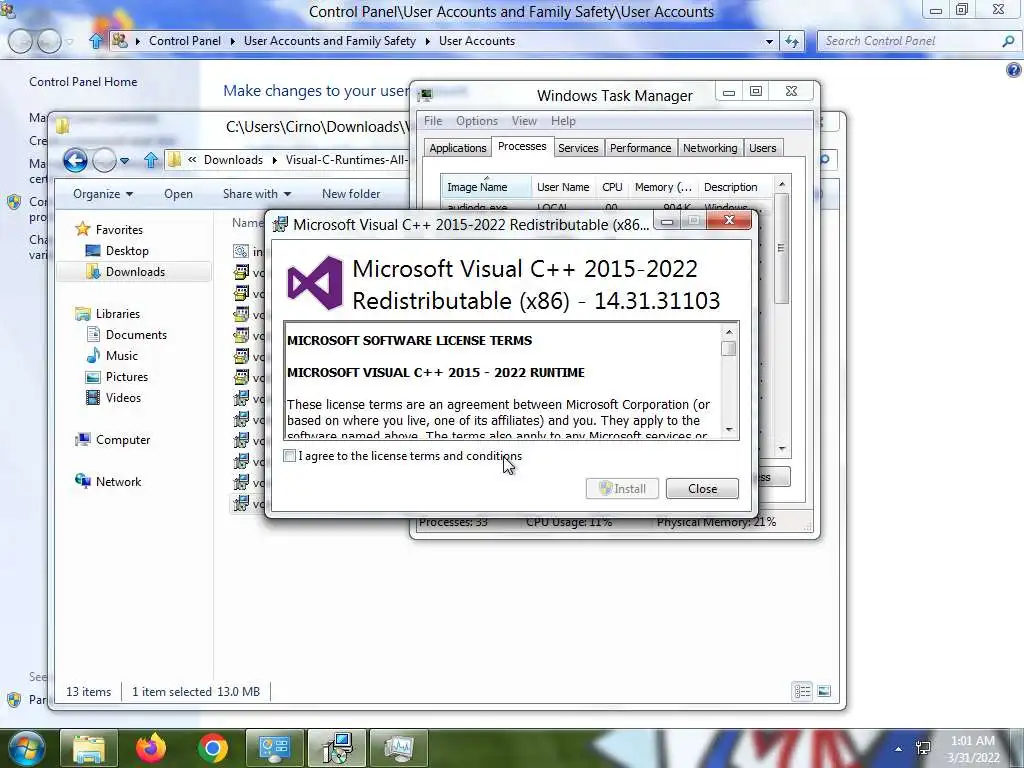Screen dimensions: 1024x768
Task: Click User Accounts breadcrumb in address bar
Action: 477,40
